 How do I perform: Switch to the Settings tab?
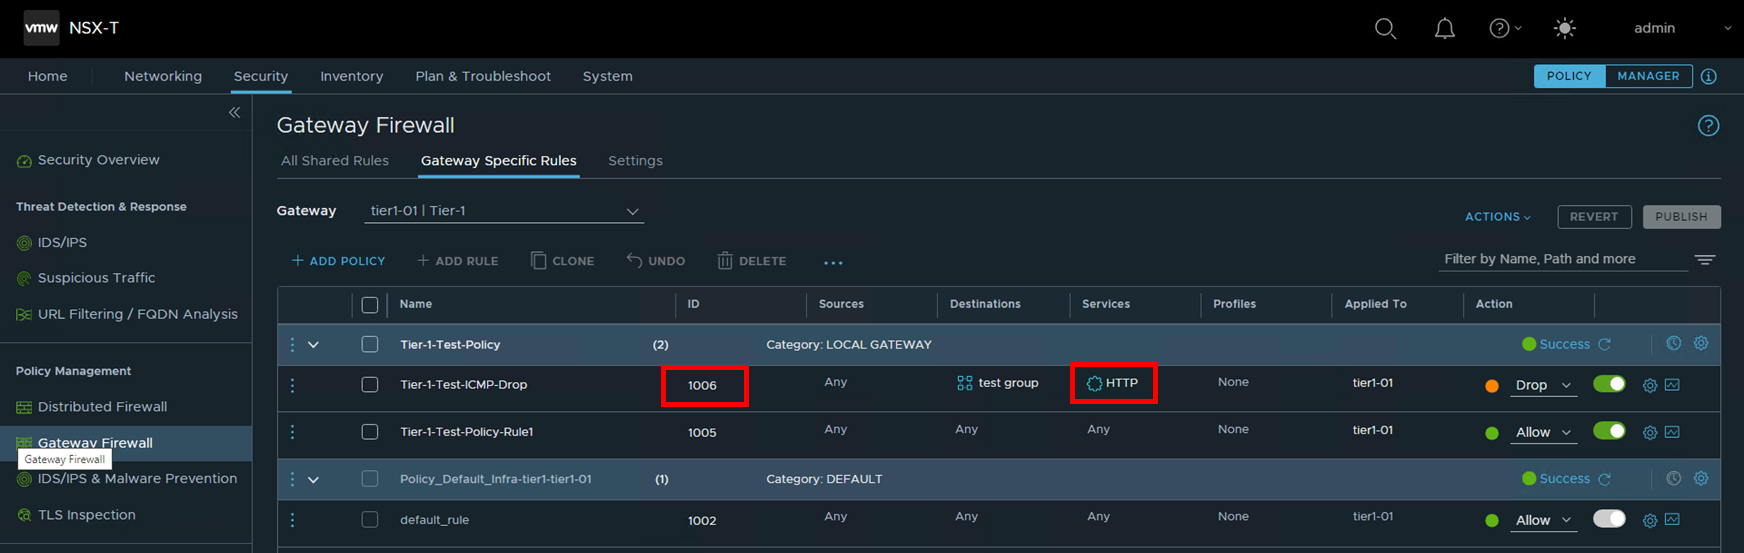click(x=635, y=161)
